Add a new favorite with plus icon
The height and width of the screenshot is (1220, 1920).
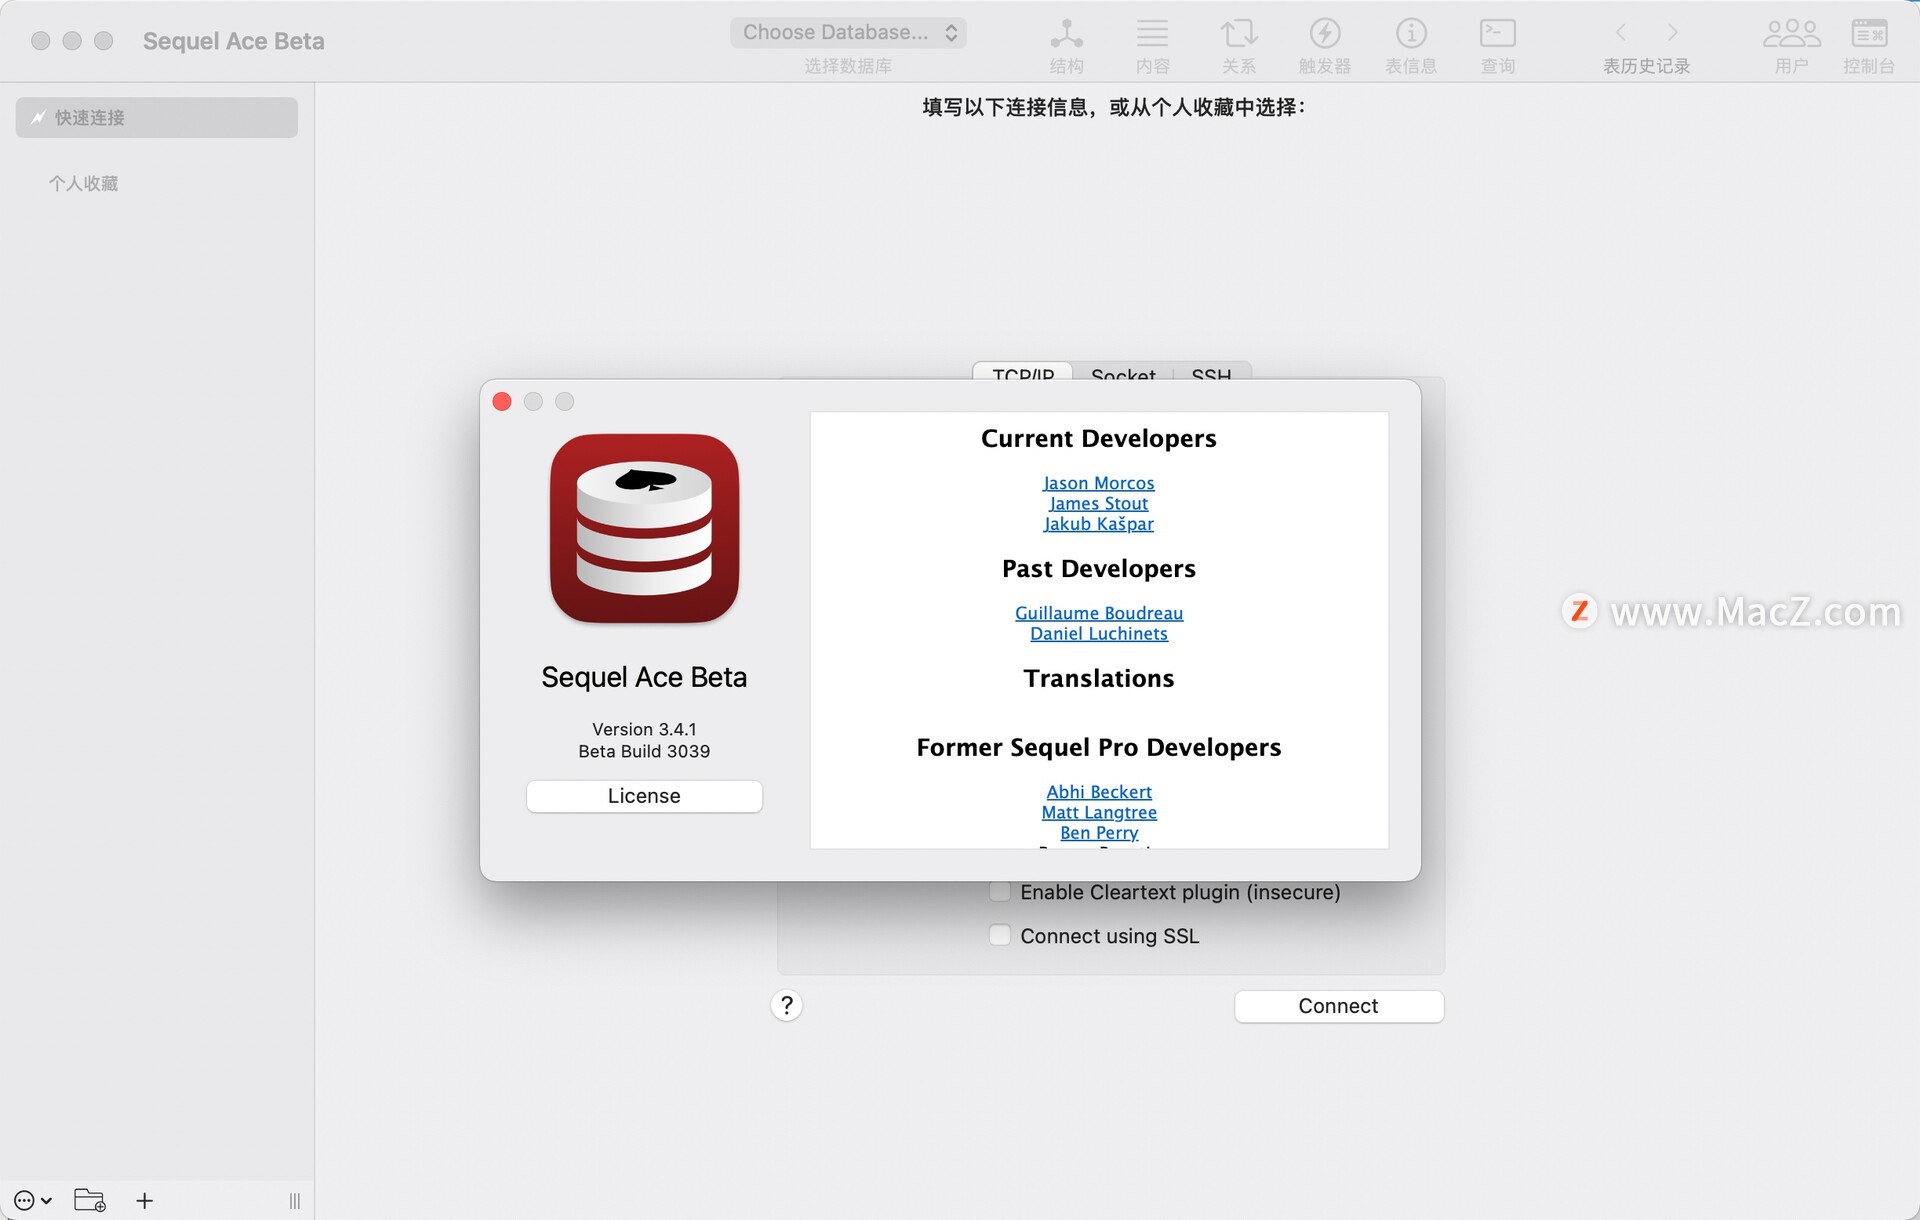pos(145,1200)
